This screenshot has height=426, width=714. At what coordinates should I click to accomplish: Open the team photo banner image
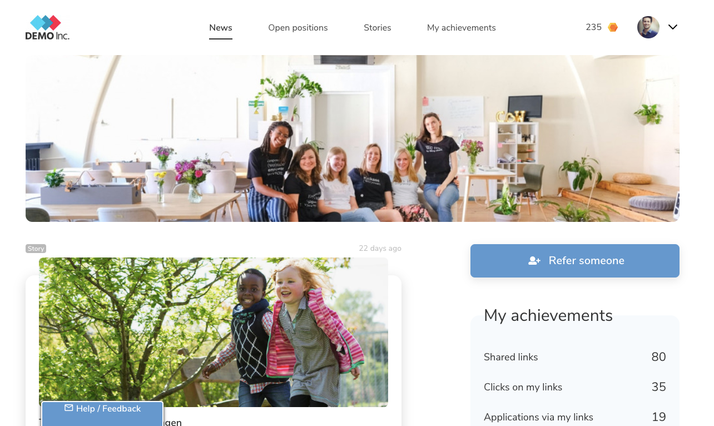point(352,138)
